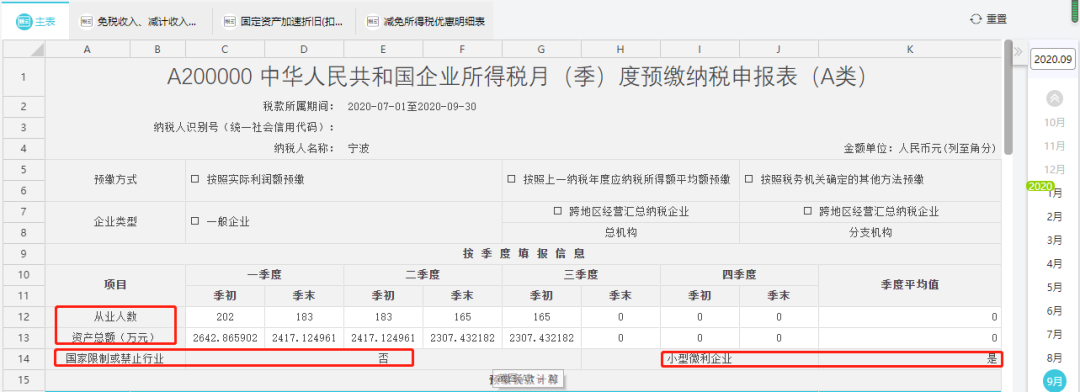Select column header K

(910, 49)
